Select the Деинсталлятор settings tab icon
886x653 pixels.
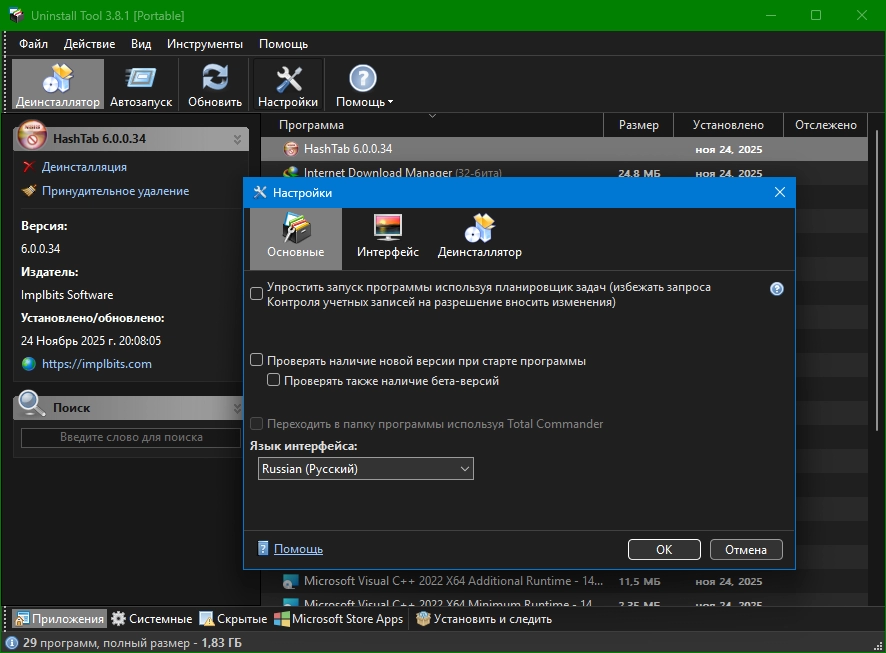(479, 228)
